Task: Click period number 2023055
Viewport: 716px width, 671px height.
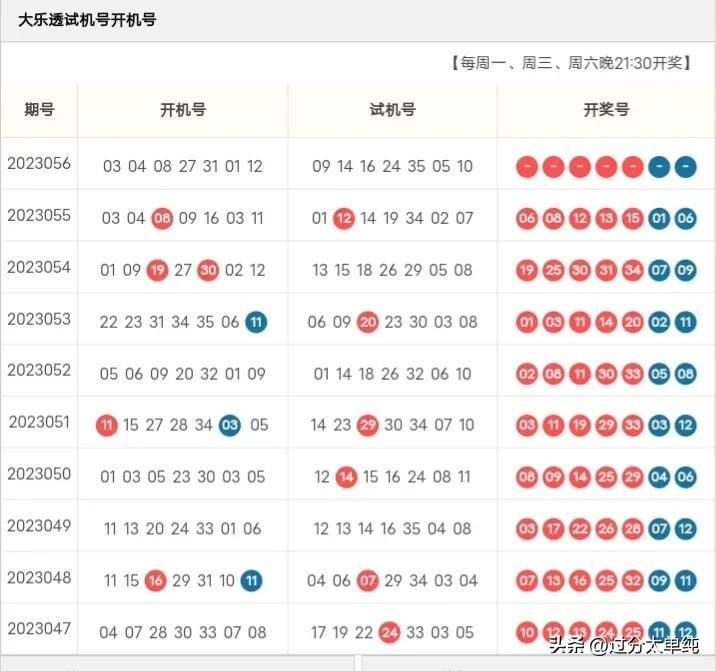Action: click(x=39, y=215)
